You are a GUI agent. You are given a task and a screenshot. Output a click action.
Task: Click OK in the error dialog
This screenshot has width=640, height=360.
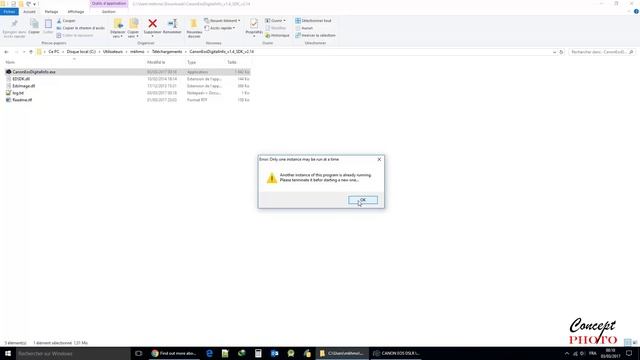pyautogui.click(x=363, y=200)
